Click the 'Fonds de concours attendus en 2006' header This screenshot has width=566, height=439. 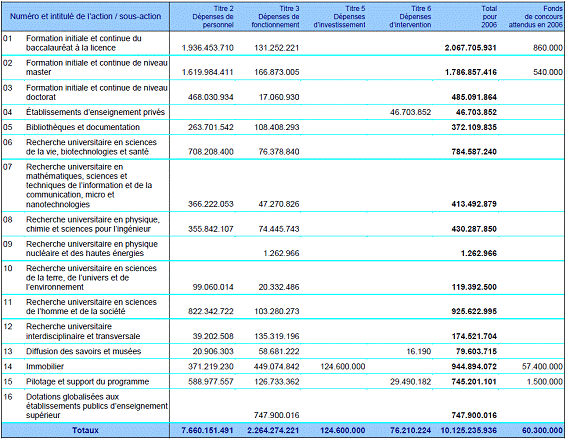[x=536, y=17]
